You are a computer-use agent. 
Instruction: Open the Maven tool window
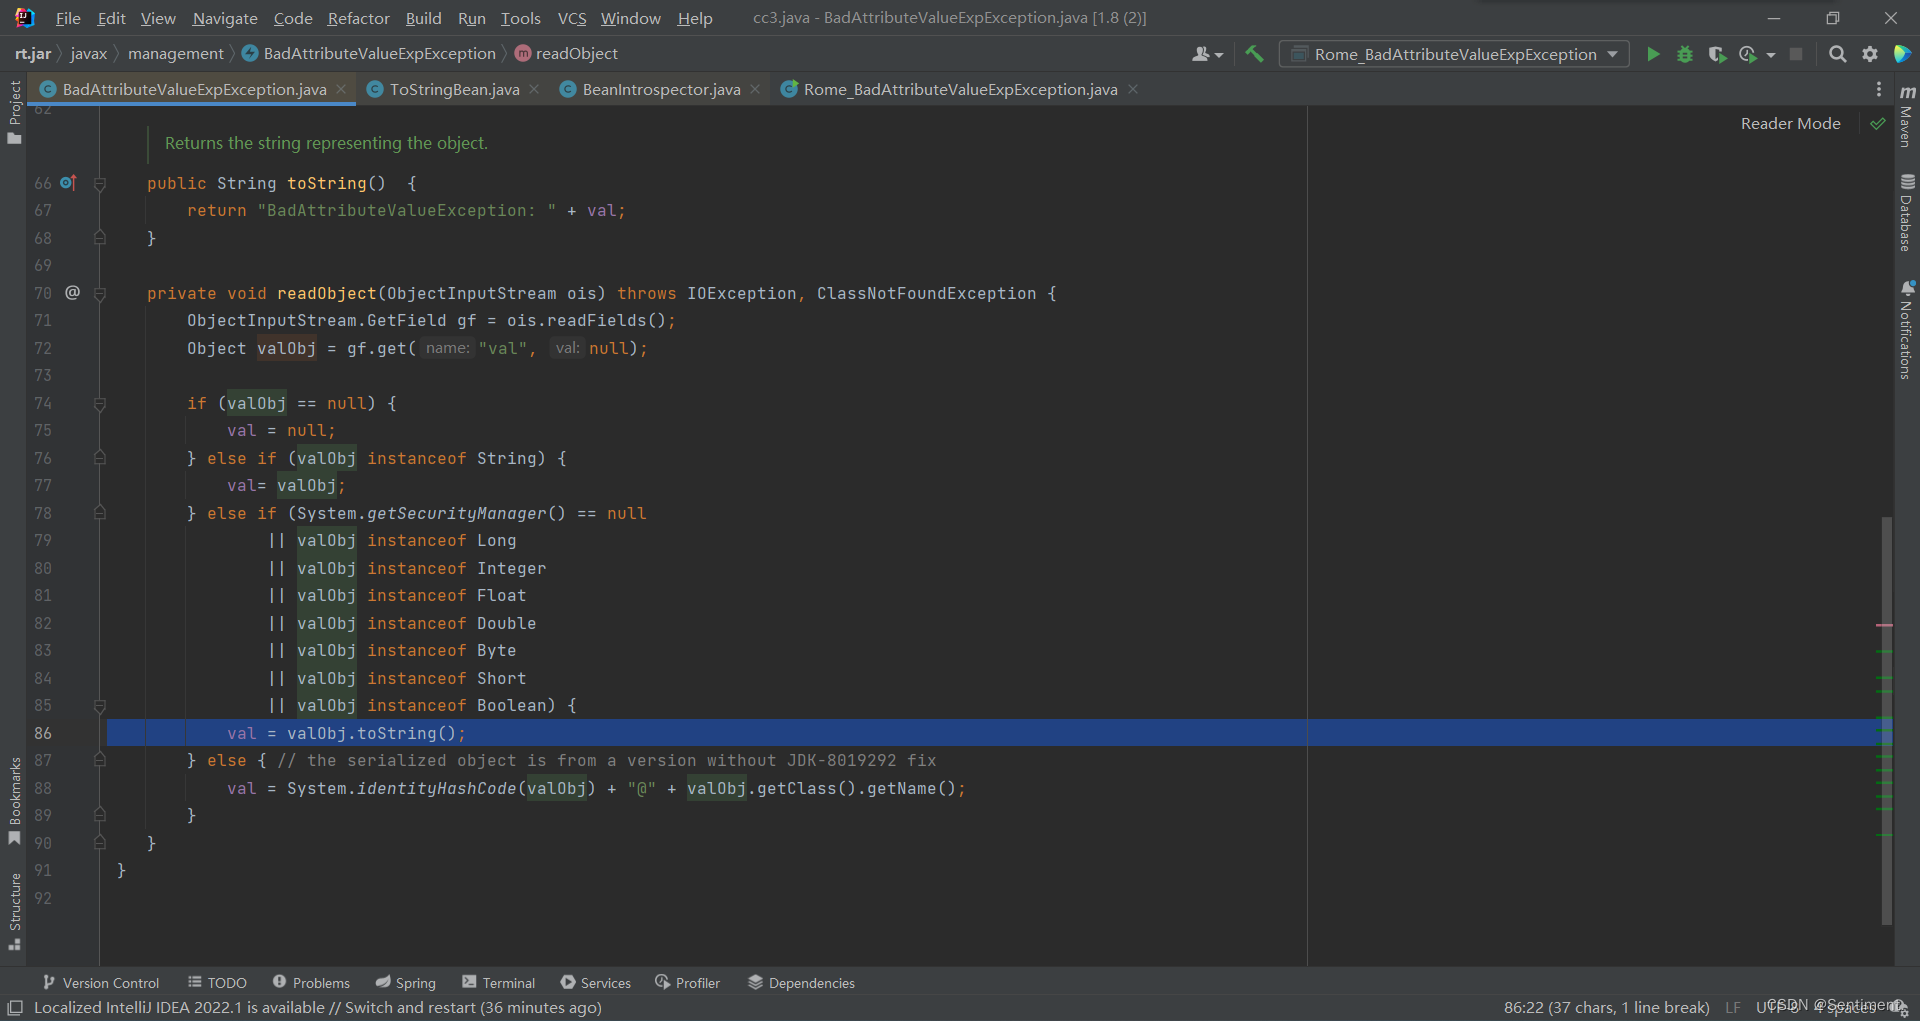pyautogui.click(x=1907, y=117)
